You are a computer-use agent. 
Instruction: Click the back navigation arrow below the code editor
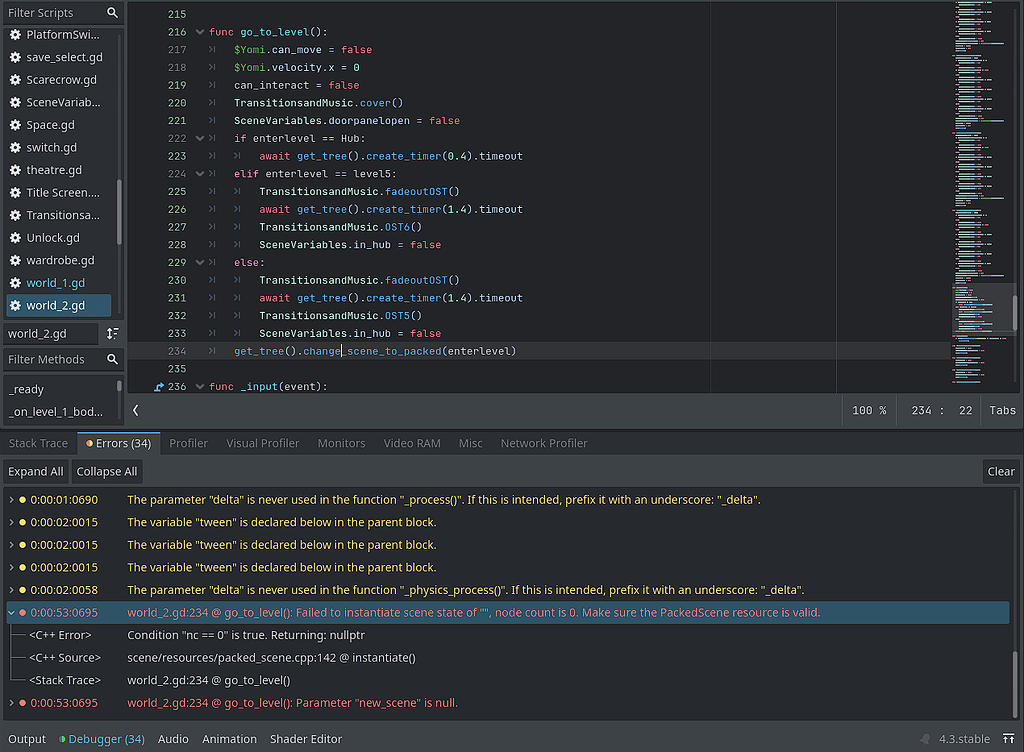[136, 410]
